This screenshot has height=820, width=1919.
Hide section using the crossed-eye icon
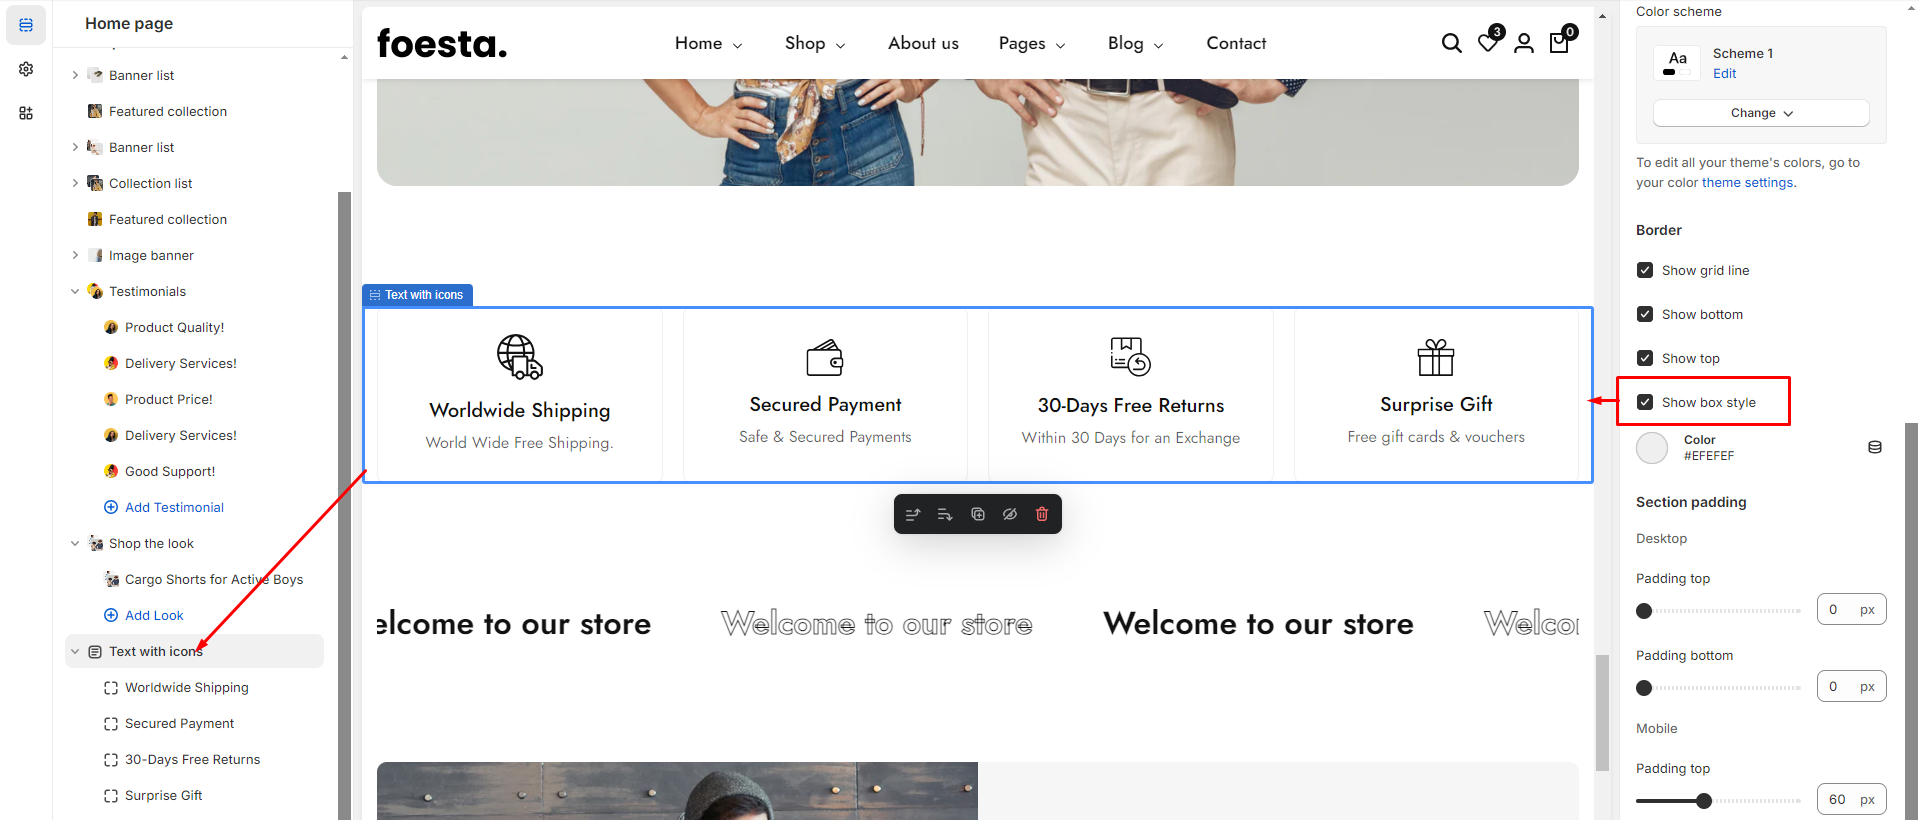[1010, 514]
